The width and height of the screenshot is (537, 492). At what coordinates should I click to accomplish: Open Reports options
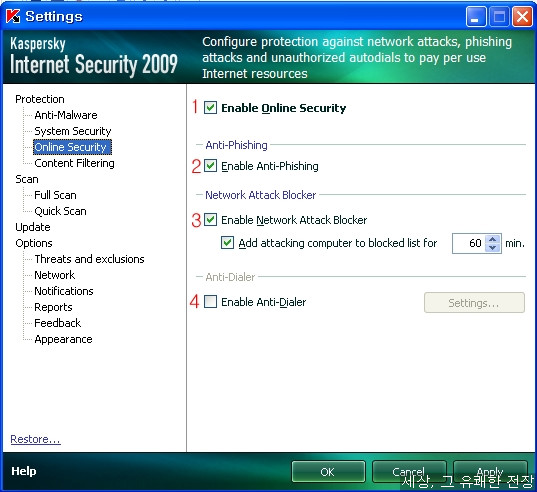click(x=53, y=307)
